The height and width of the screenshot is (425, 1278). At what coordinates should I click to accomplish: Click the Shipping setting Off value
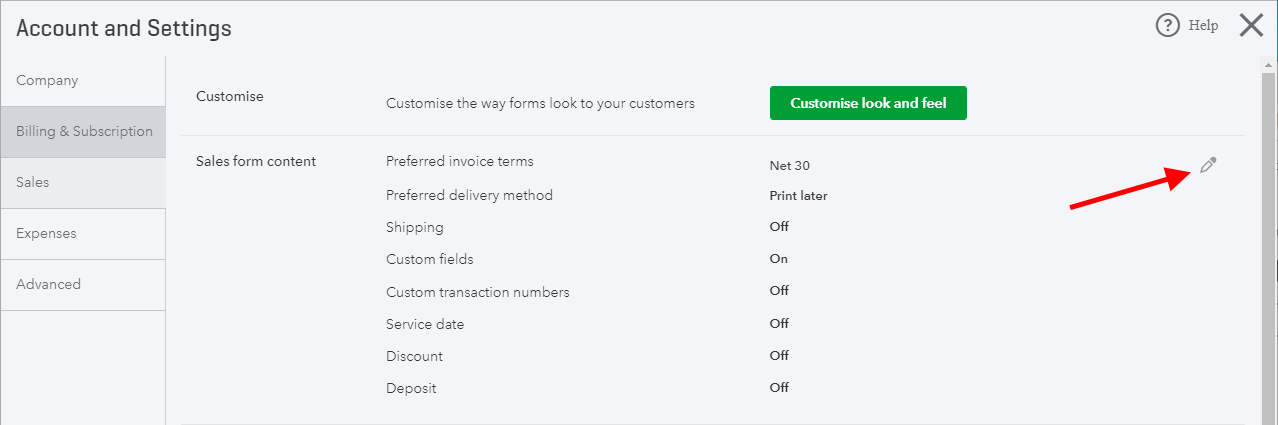[779, 227]
